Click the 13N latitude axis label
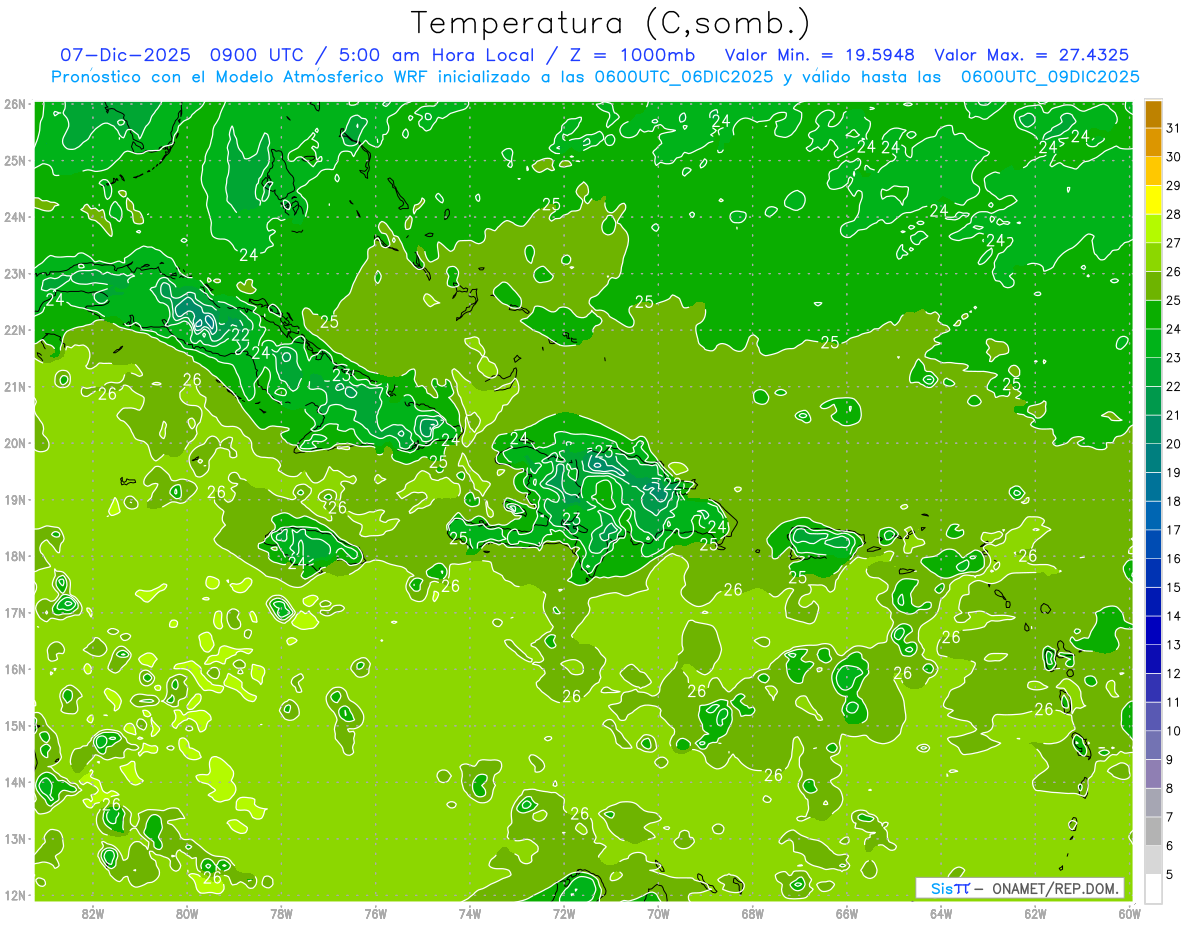1200x927 pixels. click(x=15, y=838)
